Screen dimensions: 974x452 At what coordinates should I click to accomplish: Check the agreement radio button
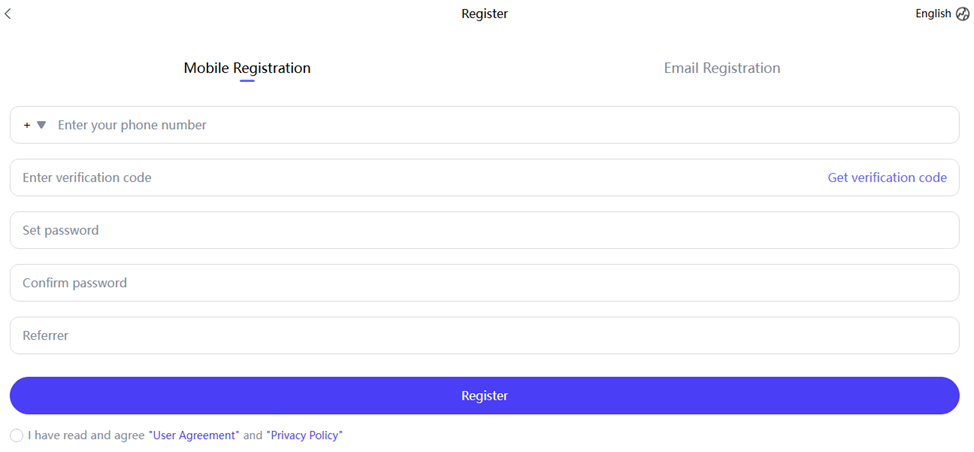tap(16, 436)
